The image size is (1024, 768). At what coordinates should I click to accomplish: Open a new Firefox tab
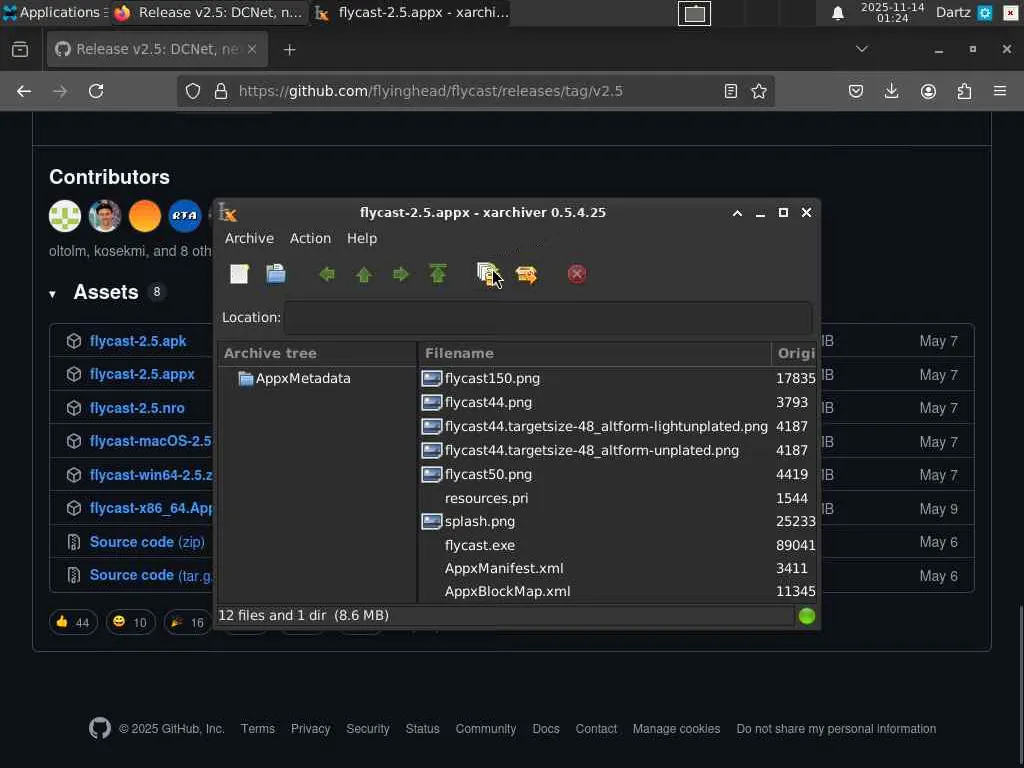pyautogui.click(x=289, y=50)
